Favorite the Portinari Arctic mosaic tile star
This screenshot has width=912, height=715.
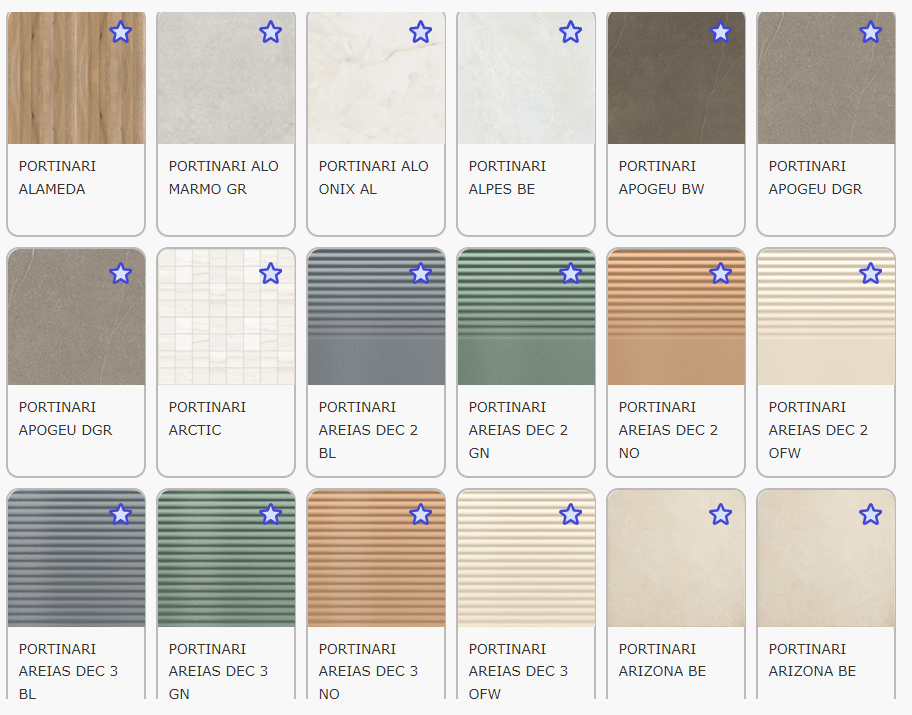pyautogui.click(x=270, y=273)
